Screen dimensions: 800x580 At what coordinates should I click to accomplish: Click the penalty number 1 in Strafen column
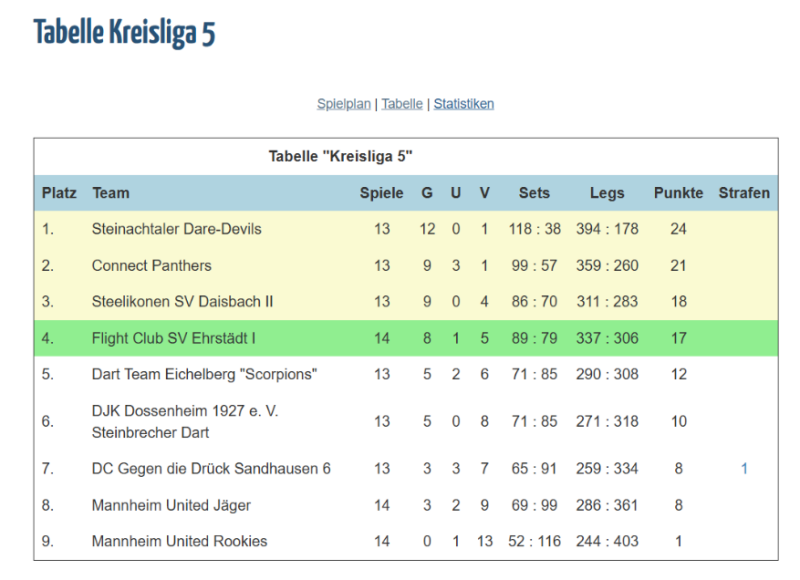coord(744,468)
